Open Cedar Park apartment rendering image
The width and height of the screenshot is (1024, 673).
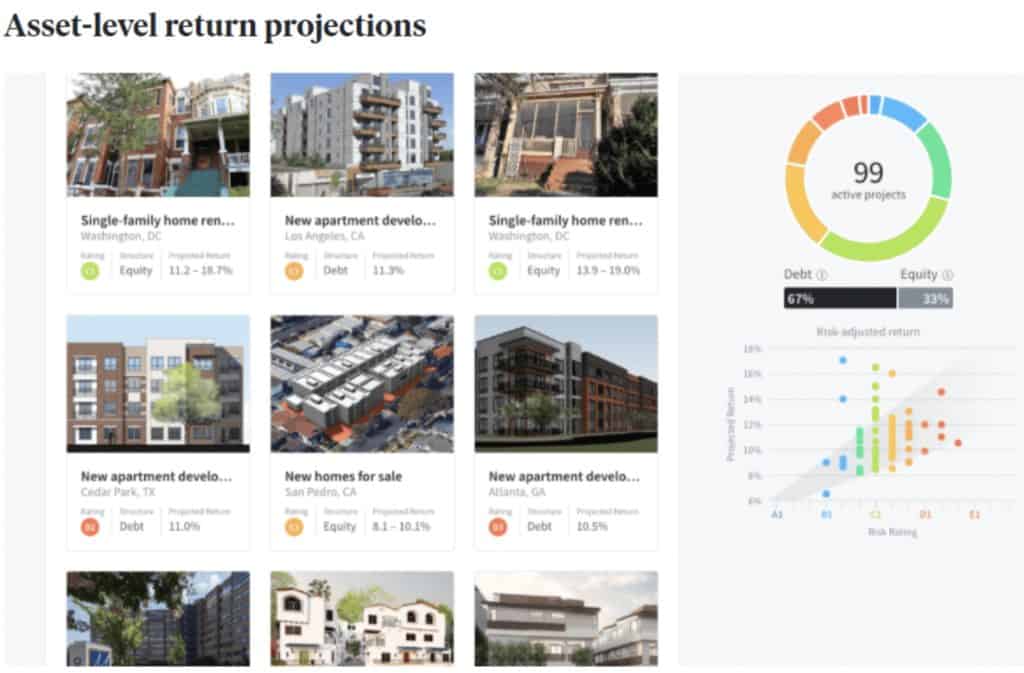tap(158, 384)
